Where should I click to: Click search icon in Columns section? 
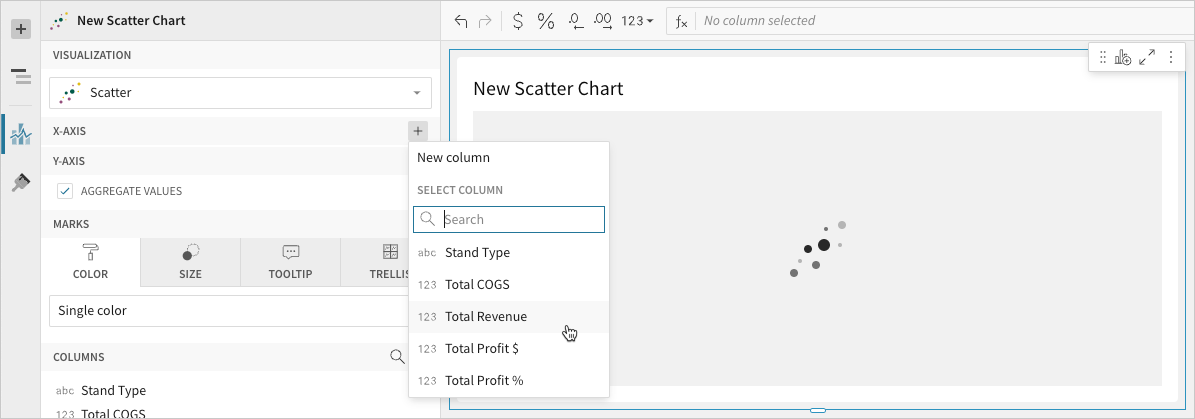click(x=397, y=357)
